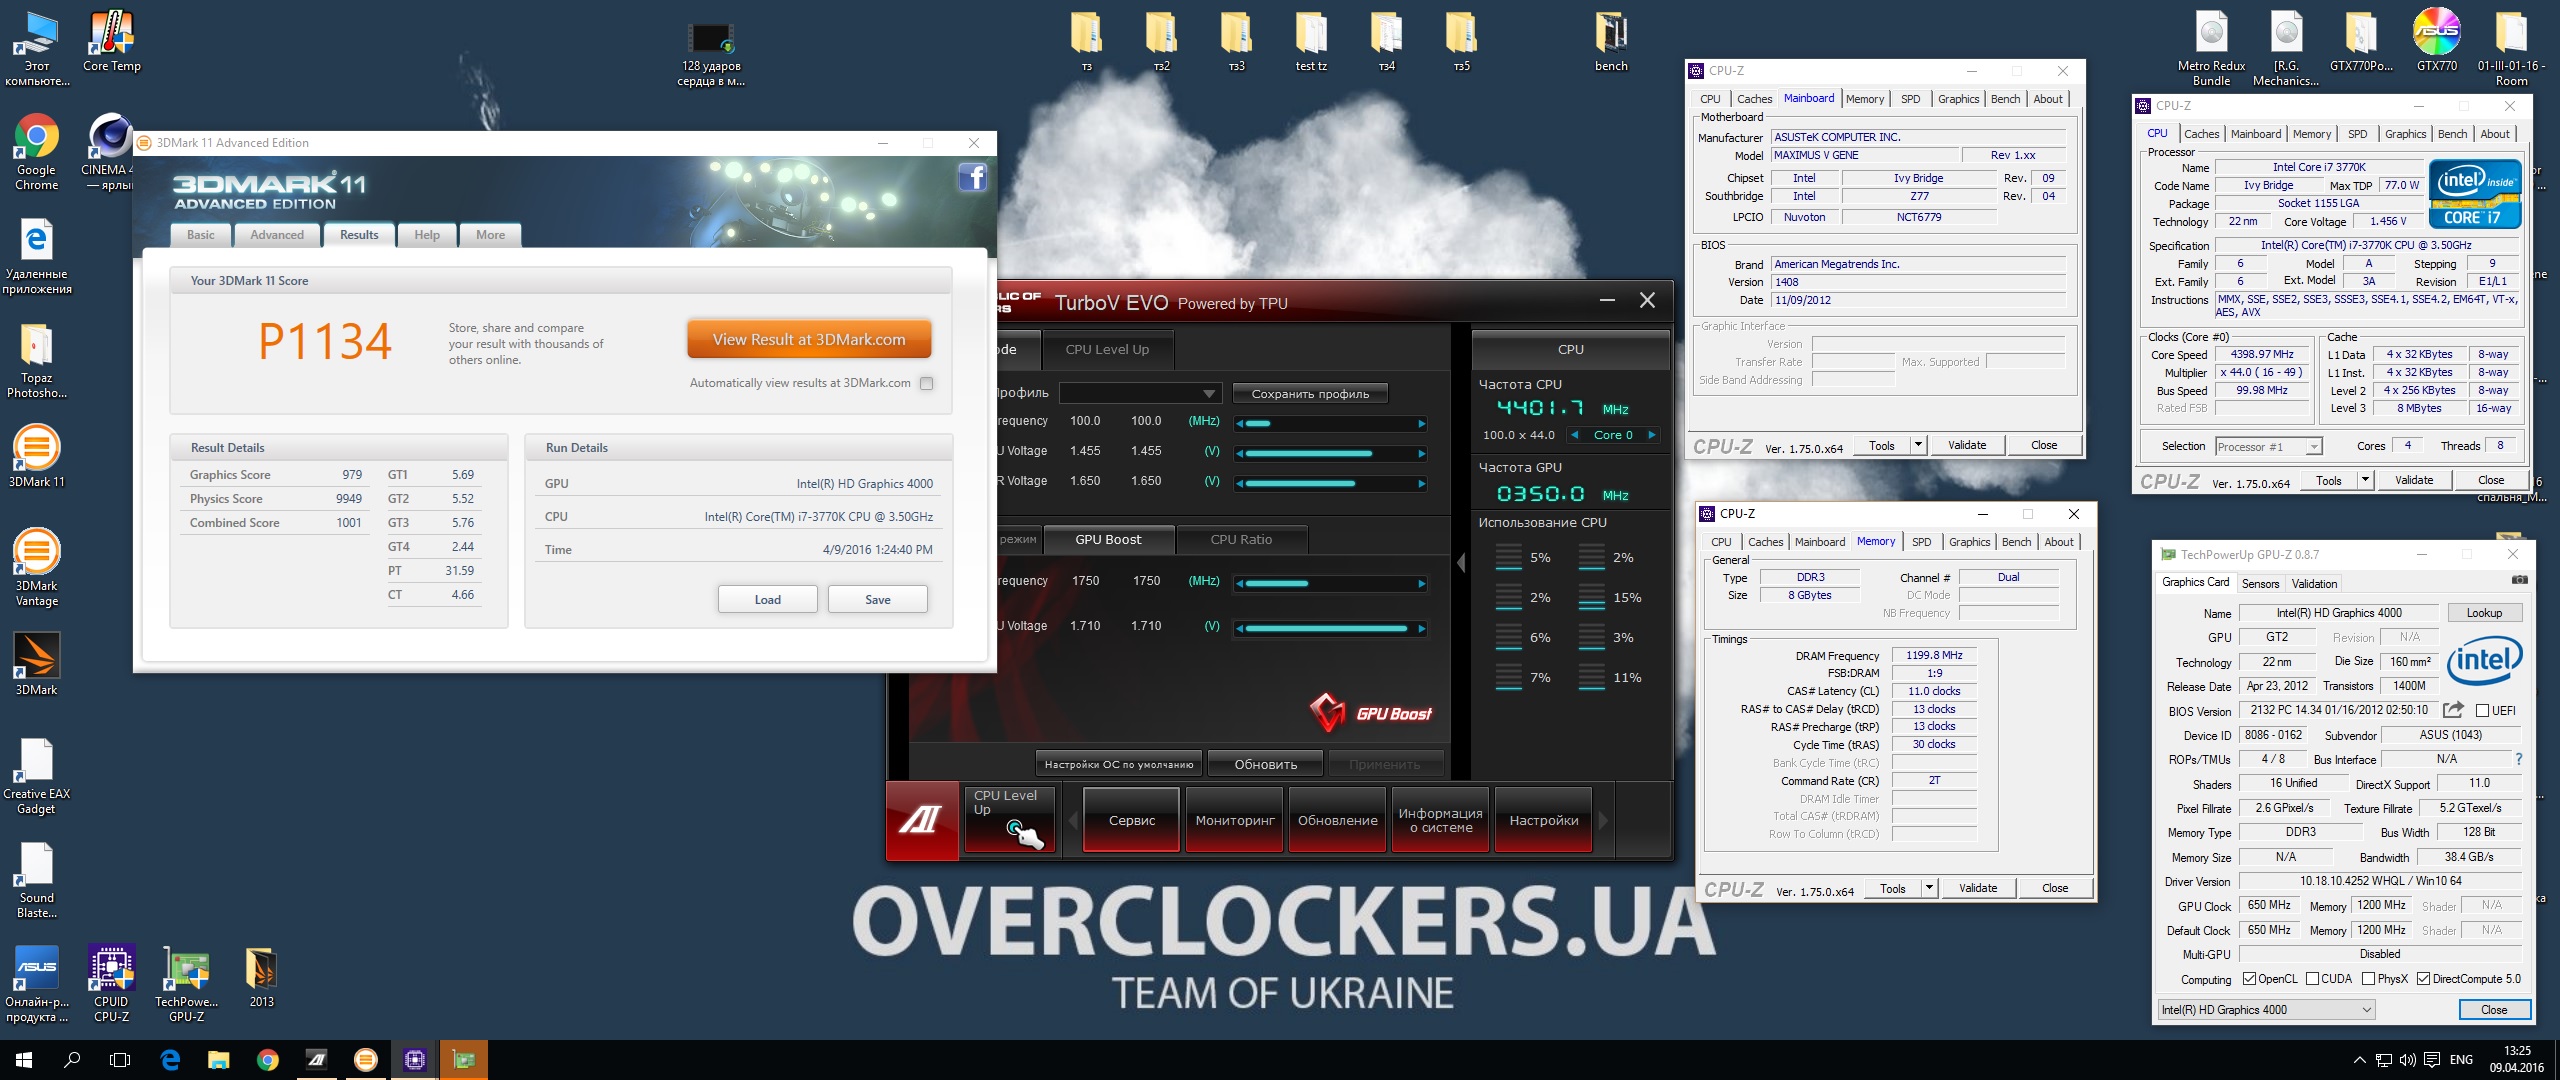The width and height of the screenshot is (2560, 1080).
Task: Open the CPU Ratio tab in TurboV EVO
Action: click(x=1241, y=540)
